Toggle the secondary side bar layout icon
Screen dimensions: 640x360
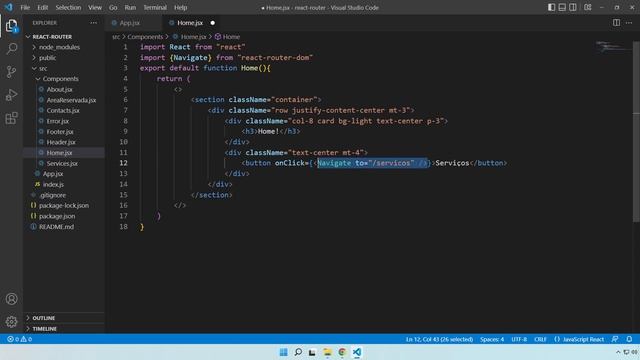[x=573, y=7]
